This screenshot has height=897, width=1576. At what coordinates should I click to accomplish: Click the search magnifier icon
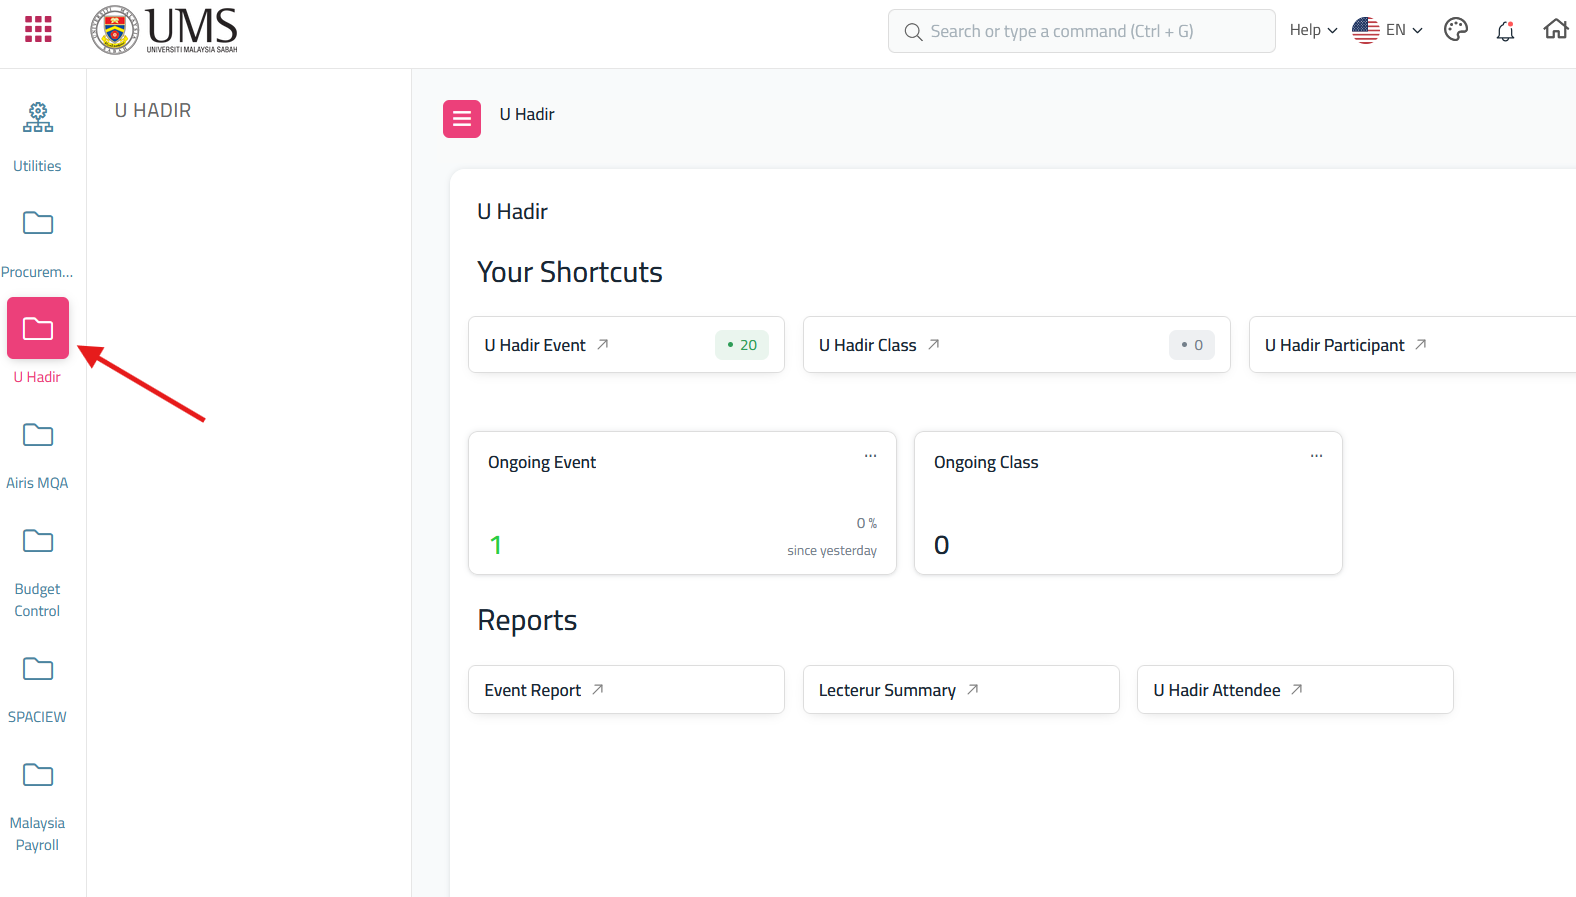point(913,32)
